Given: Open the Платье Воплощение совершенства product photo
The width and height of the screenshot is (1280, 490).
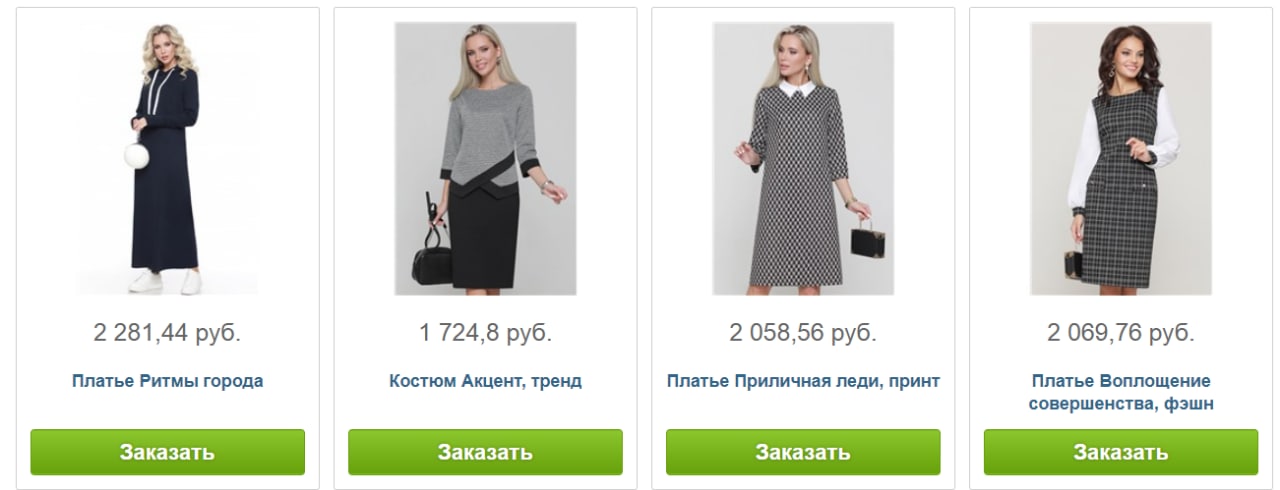Looking at the screenshot, I should [x=1121, y=158].
